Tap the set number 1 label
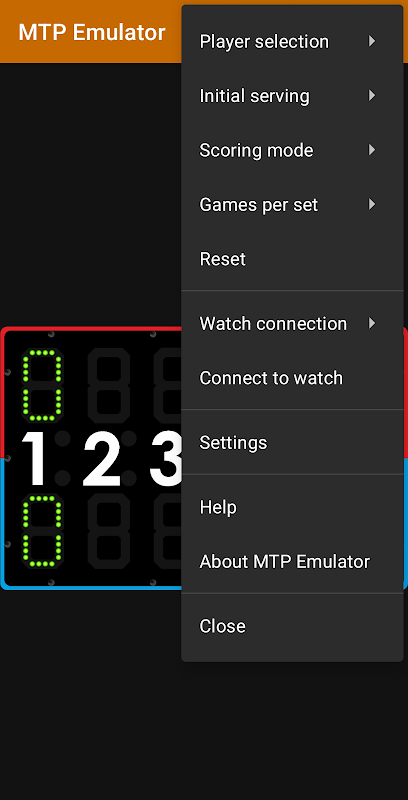 (37, 458)
